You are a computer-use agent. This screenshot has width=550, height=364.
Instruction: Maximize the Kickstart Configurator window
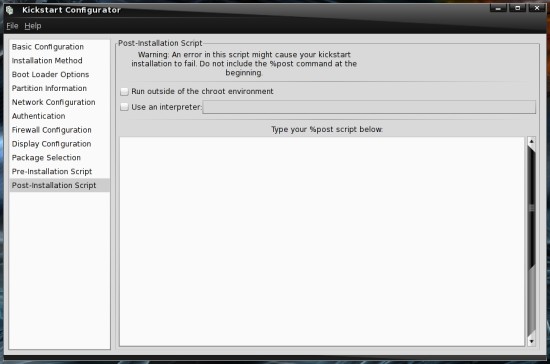click(517, 8)
